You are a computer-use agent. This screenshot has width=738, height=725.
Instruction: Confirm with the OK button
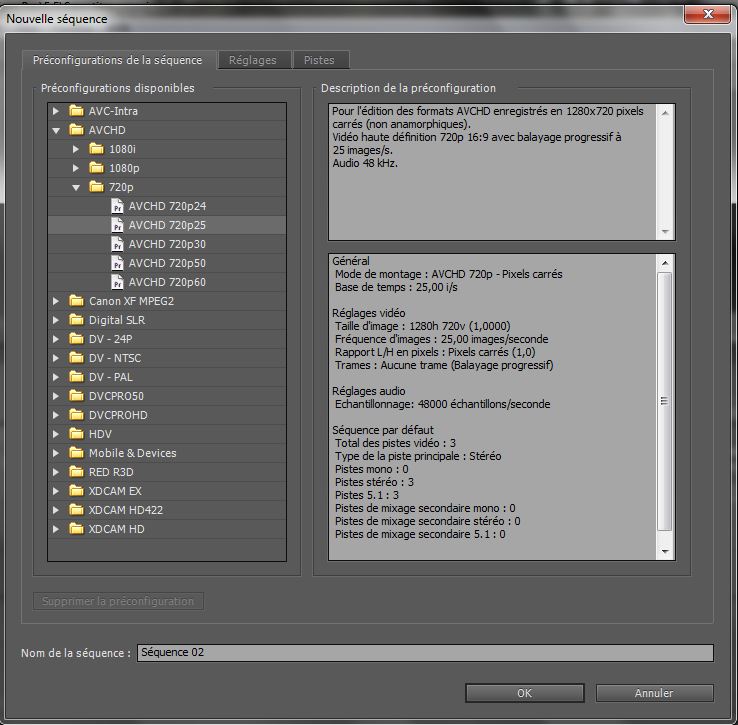click(524, 693)
